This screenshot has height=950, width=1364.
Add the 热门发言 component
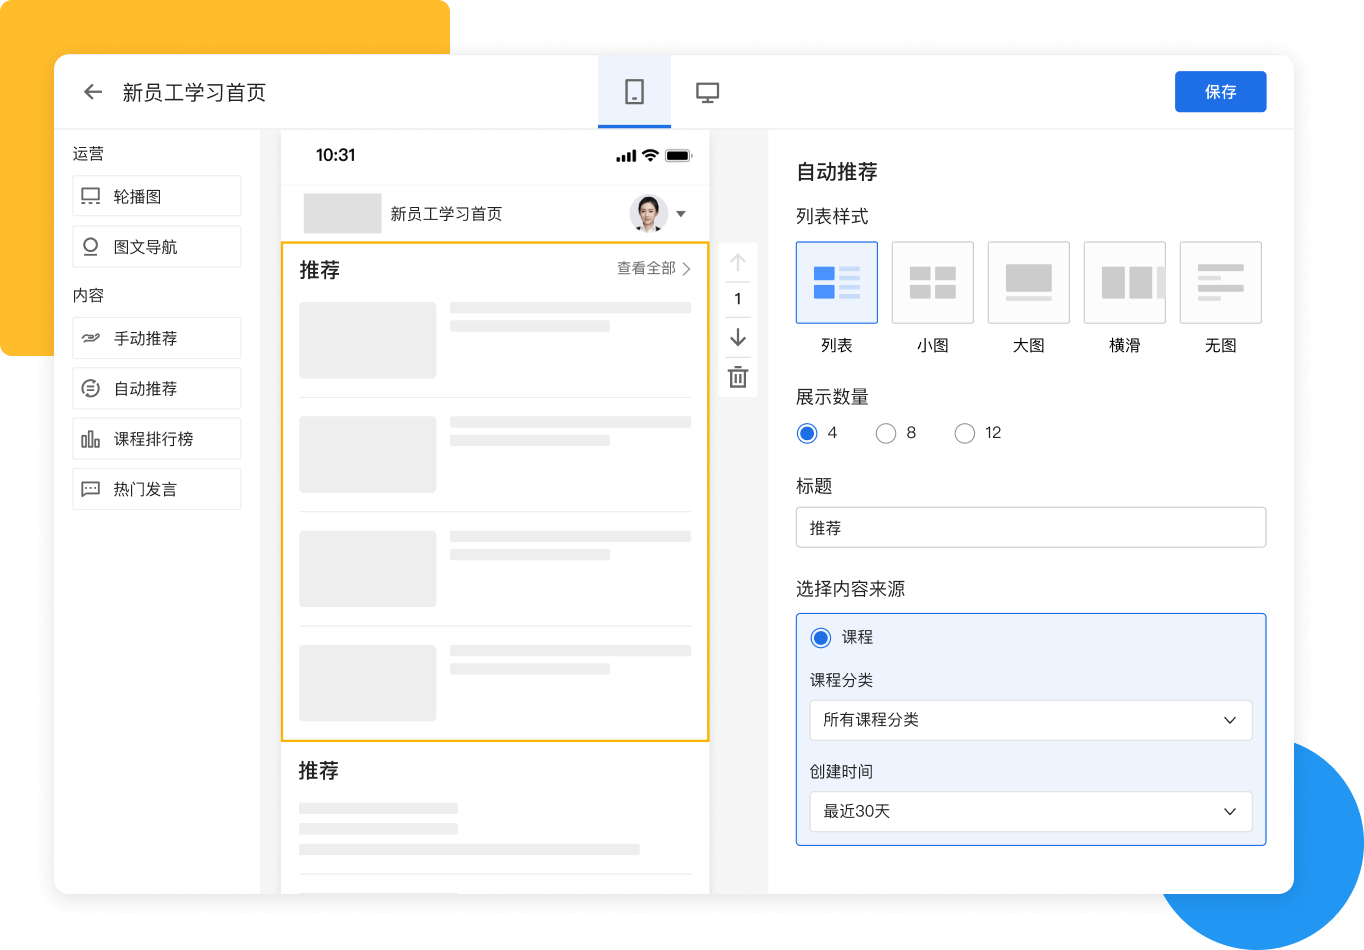pyautogui.click(x=157, y=489)
